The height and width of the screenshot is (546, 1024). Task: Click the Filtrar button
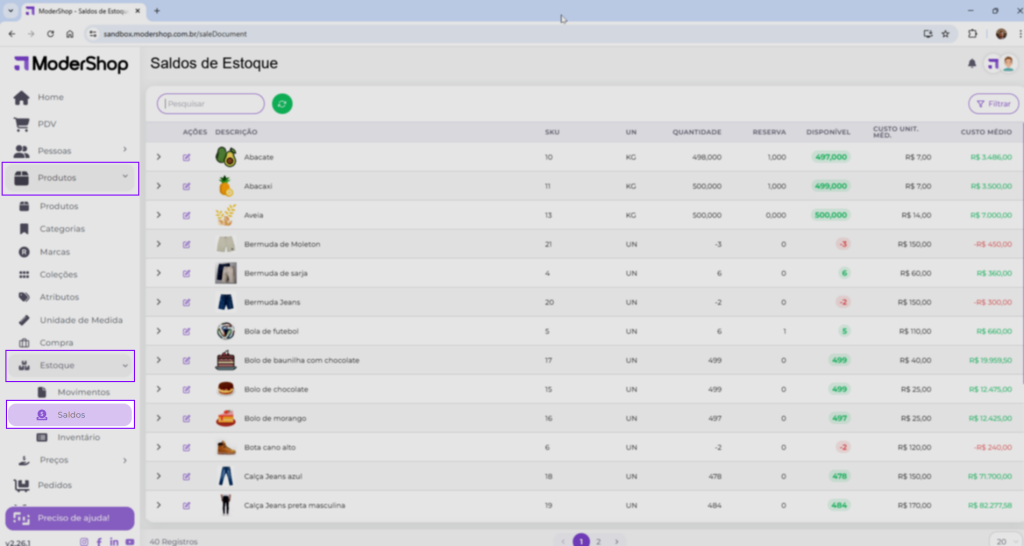(x=993, y=103)
